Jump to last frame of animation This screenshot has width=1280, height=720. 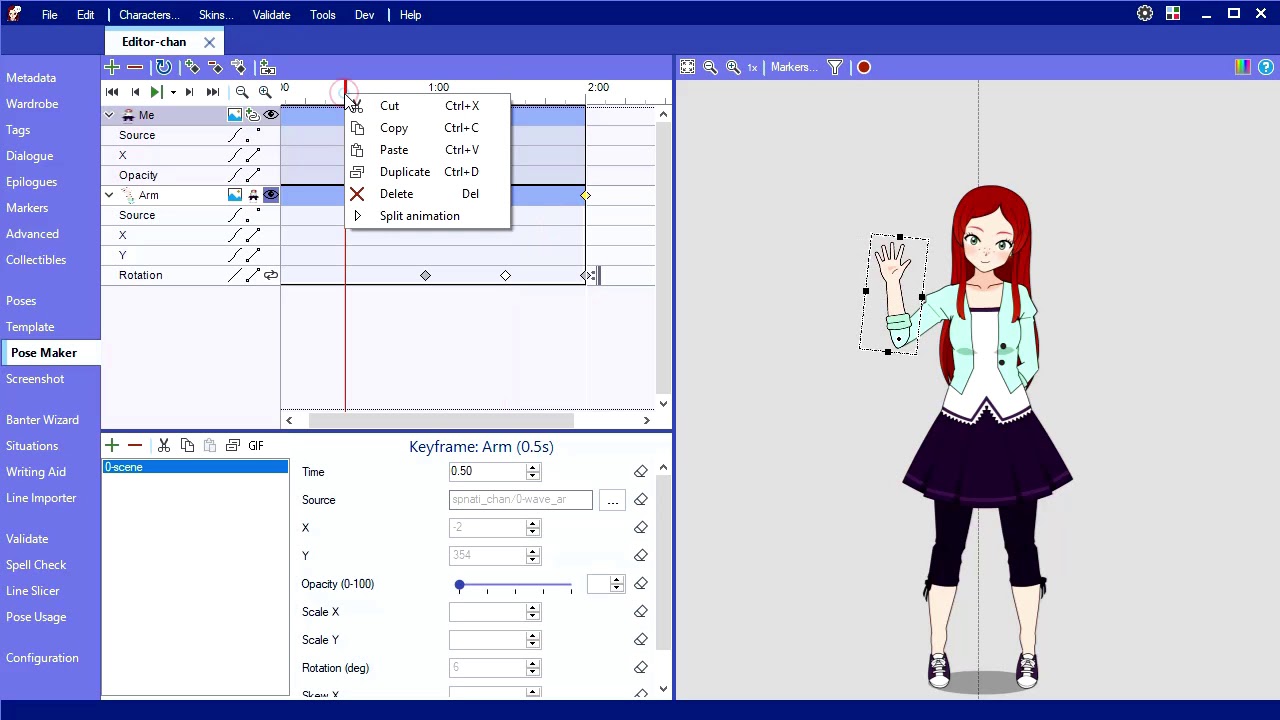[x=213, y=92]
